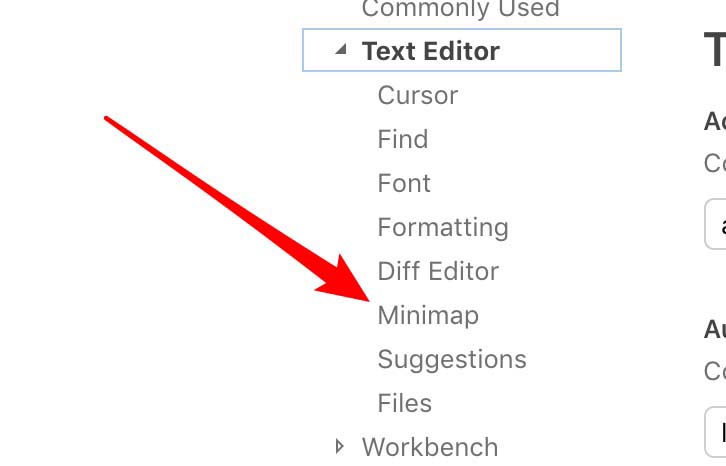Go to the Find settings
Viewport: 726px width, 466px height.
(402, 140)
